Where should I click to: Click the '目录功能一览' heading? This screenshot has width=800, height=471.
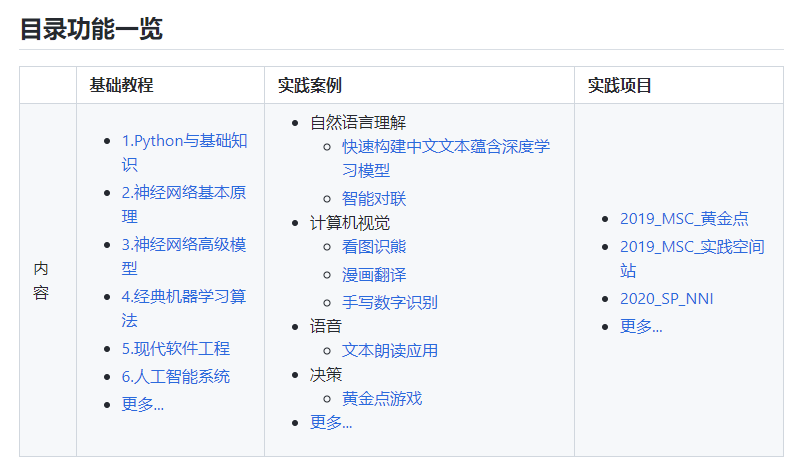(91, 29)
